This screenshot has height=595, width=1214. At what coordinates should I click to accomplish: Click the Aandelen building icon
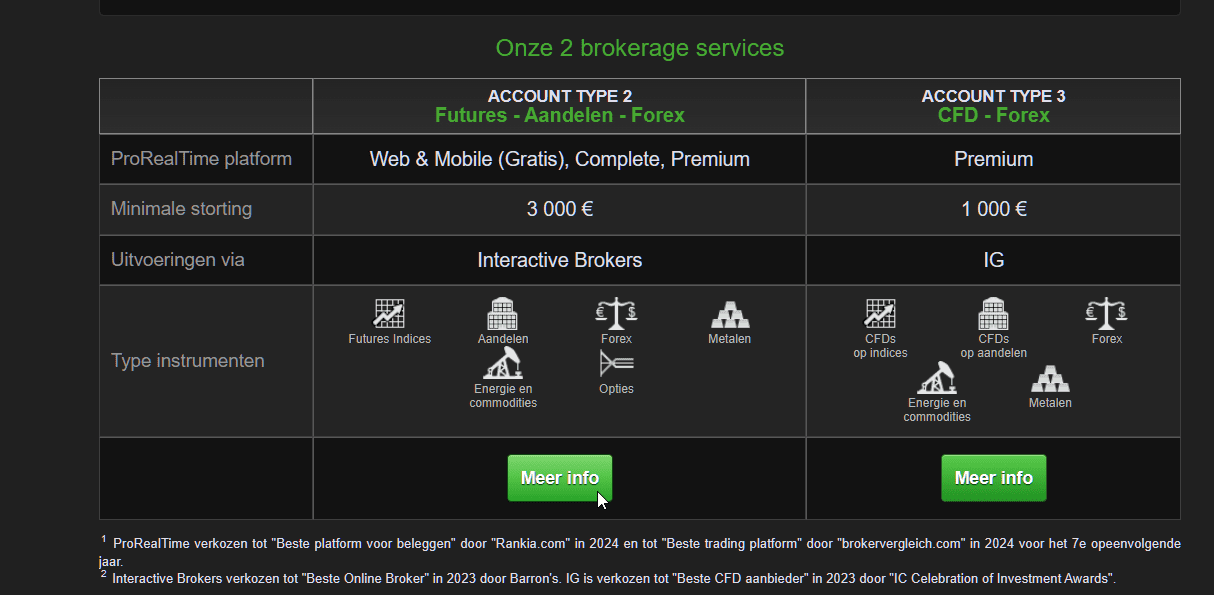[x=502, y=314]
